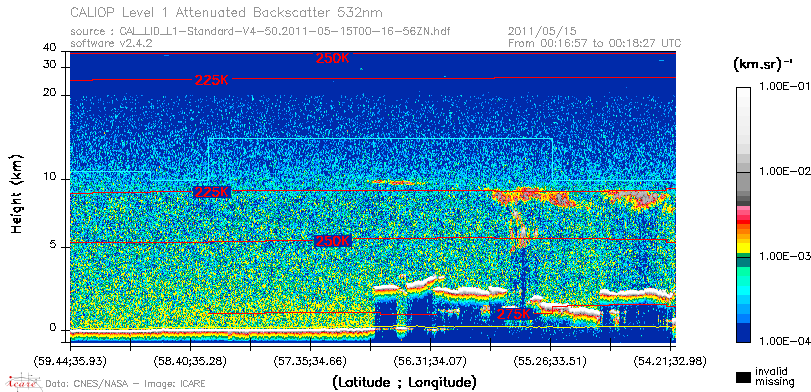Click the 'Height (km)' axis title
Viewport: 811px width, 392px height.
pos(18,193)
